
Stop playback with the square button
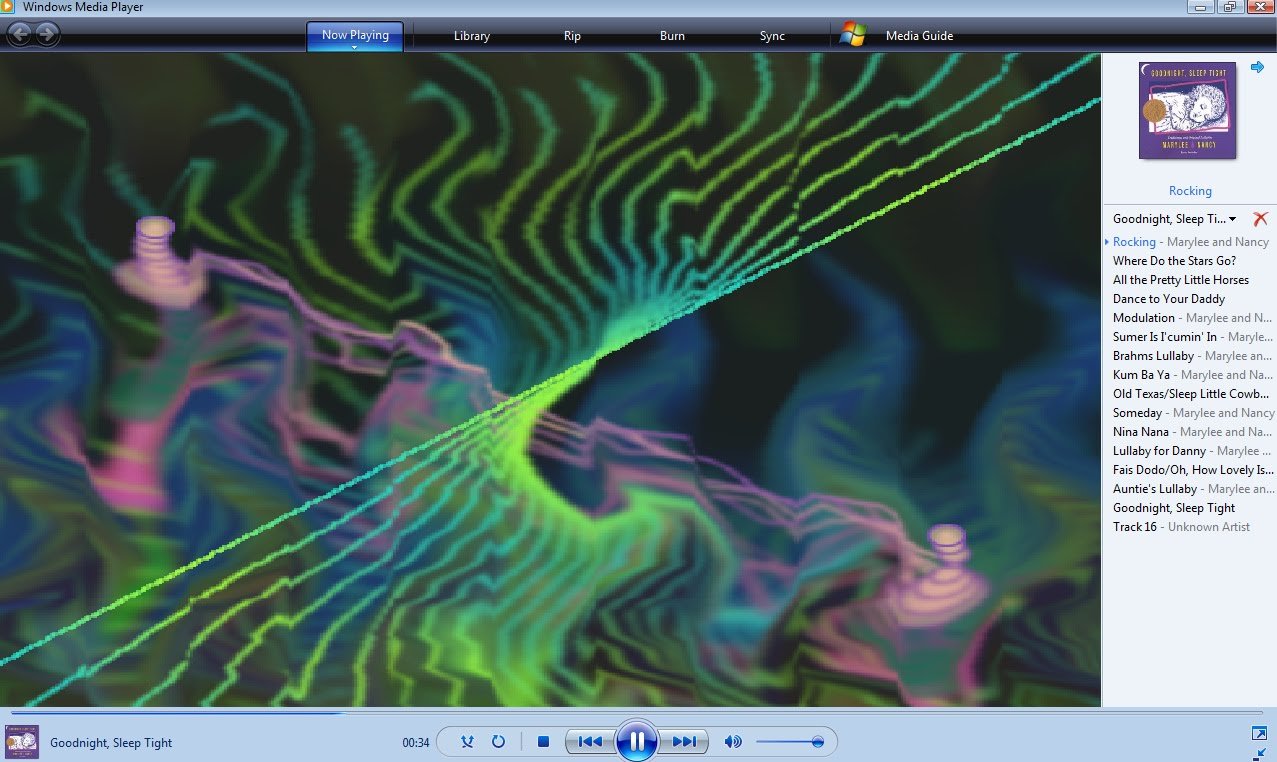(543, 742)
